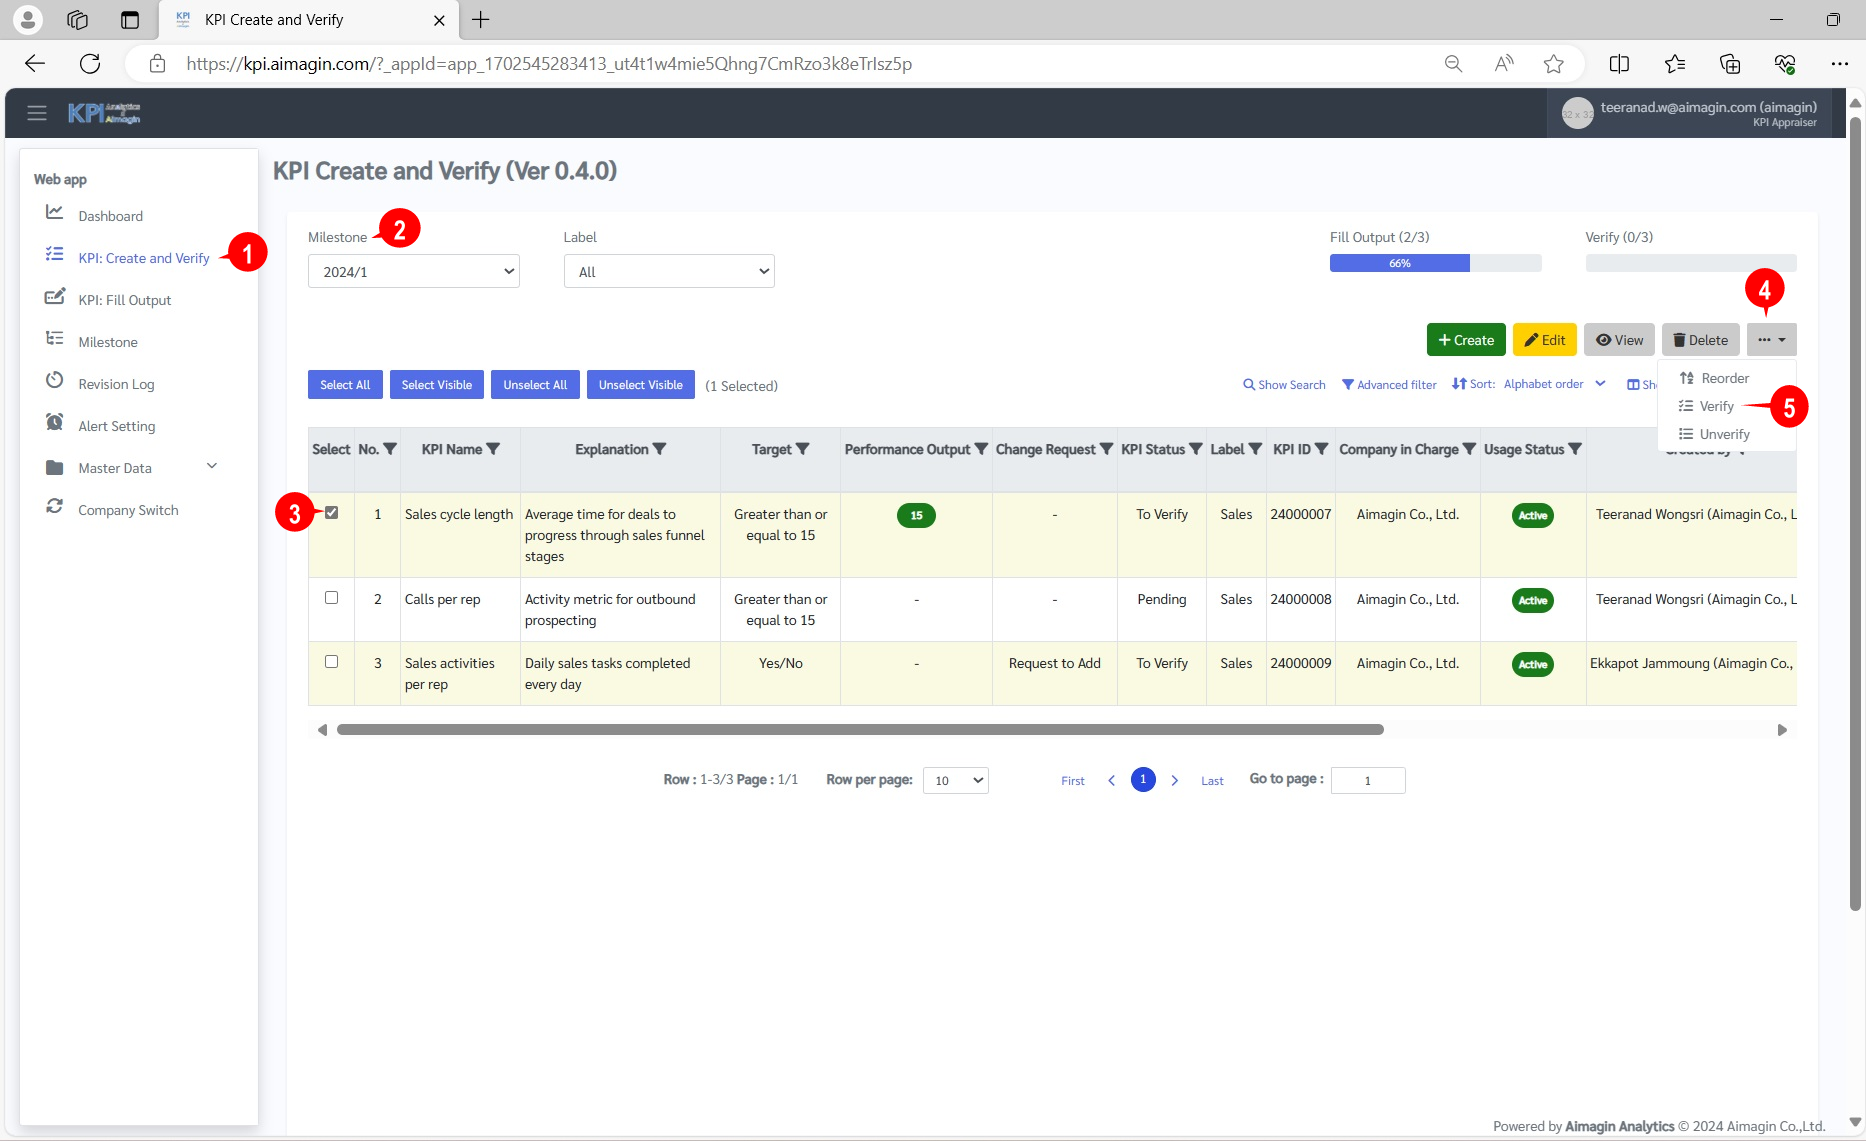Choose Verify from the actions menu
The width and height of the screenshot is (1866, 1141).
1716,406
